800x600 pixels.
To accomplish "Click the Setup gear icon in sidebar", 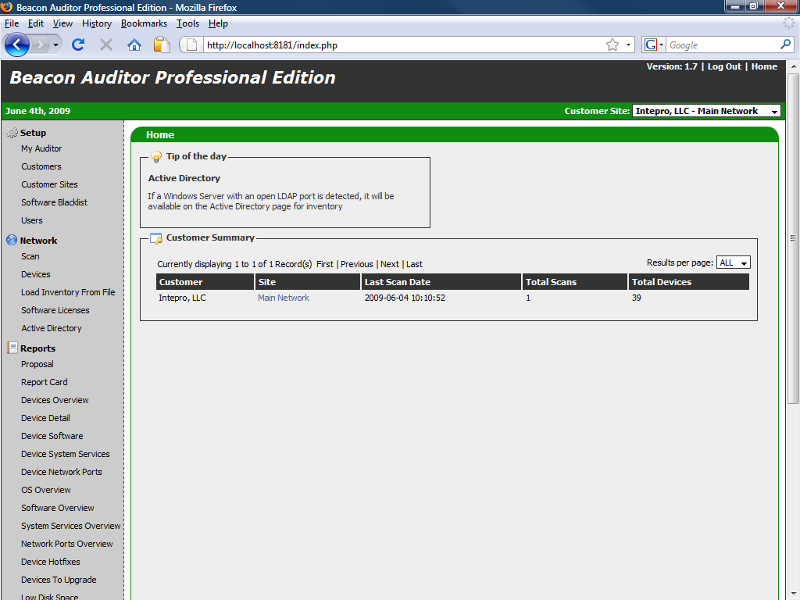I will coord(12,133).
